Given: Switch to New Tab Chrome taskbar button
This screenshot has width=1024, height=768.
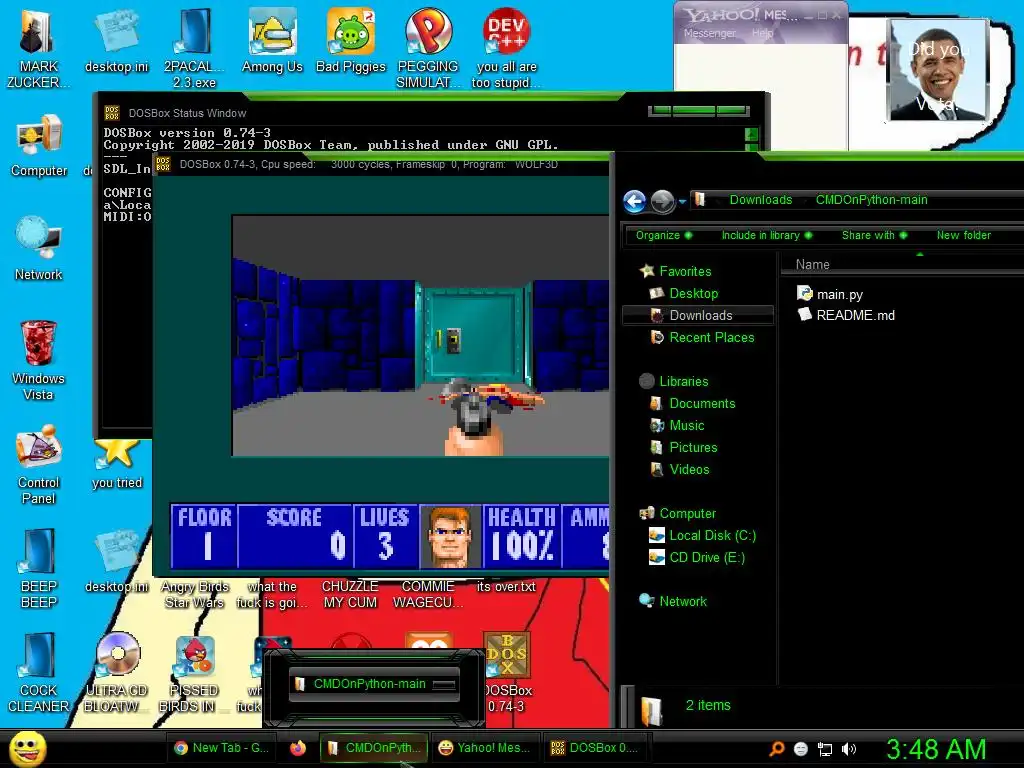Looking at the screenshot, I should point(222,748).
